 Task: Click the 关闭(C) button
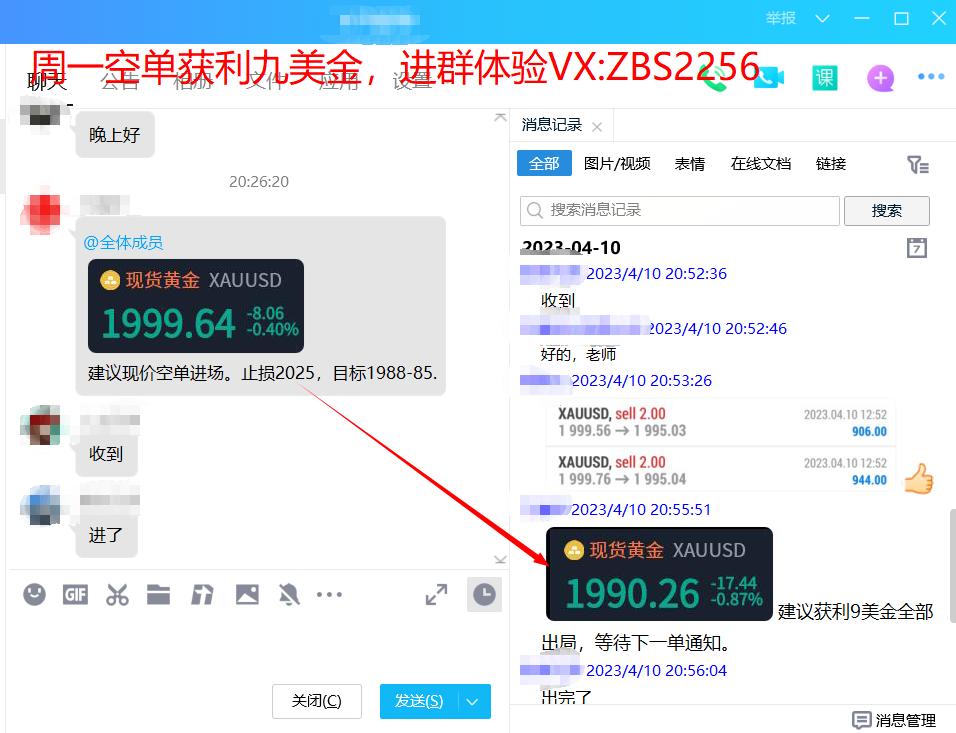coord(317,701)
